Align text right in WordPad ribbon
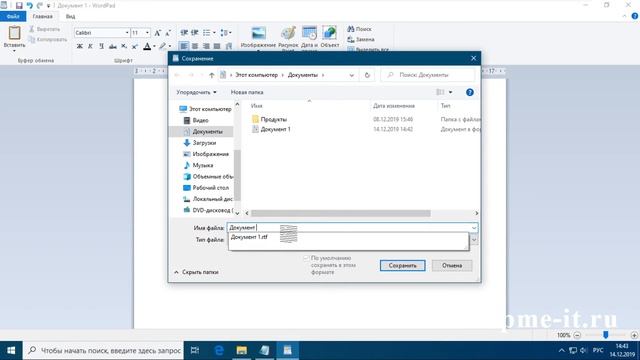Screen dimensions: 640x360 click(206, 47)
